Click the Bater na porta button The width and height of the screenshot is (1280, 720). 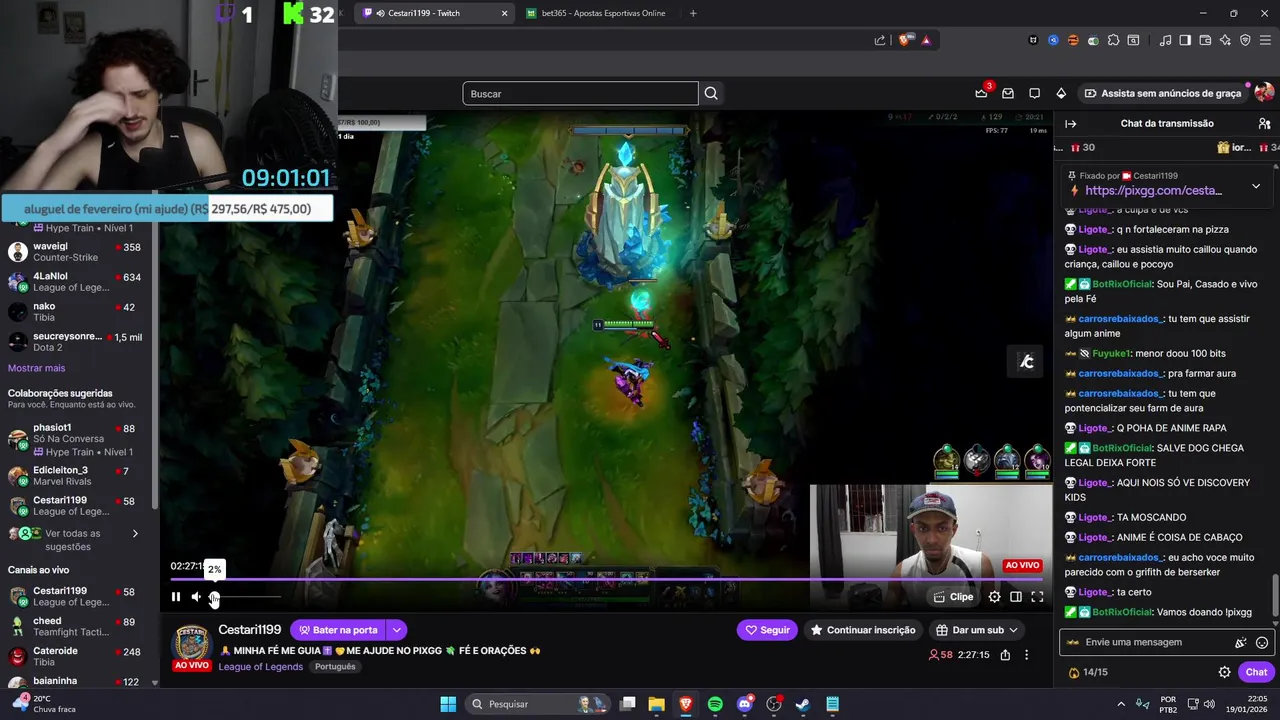(338, 630)
